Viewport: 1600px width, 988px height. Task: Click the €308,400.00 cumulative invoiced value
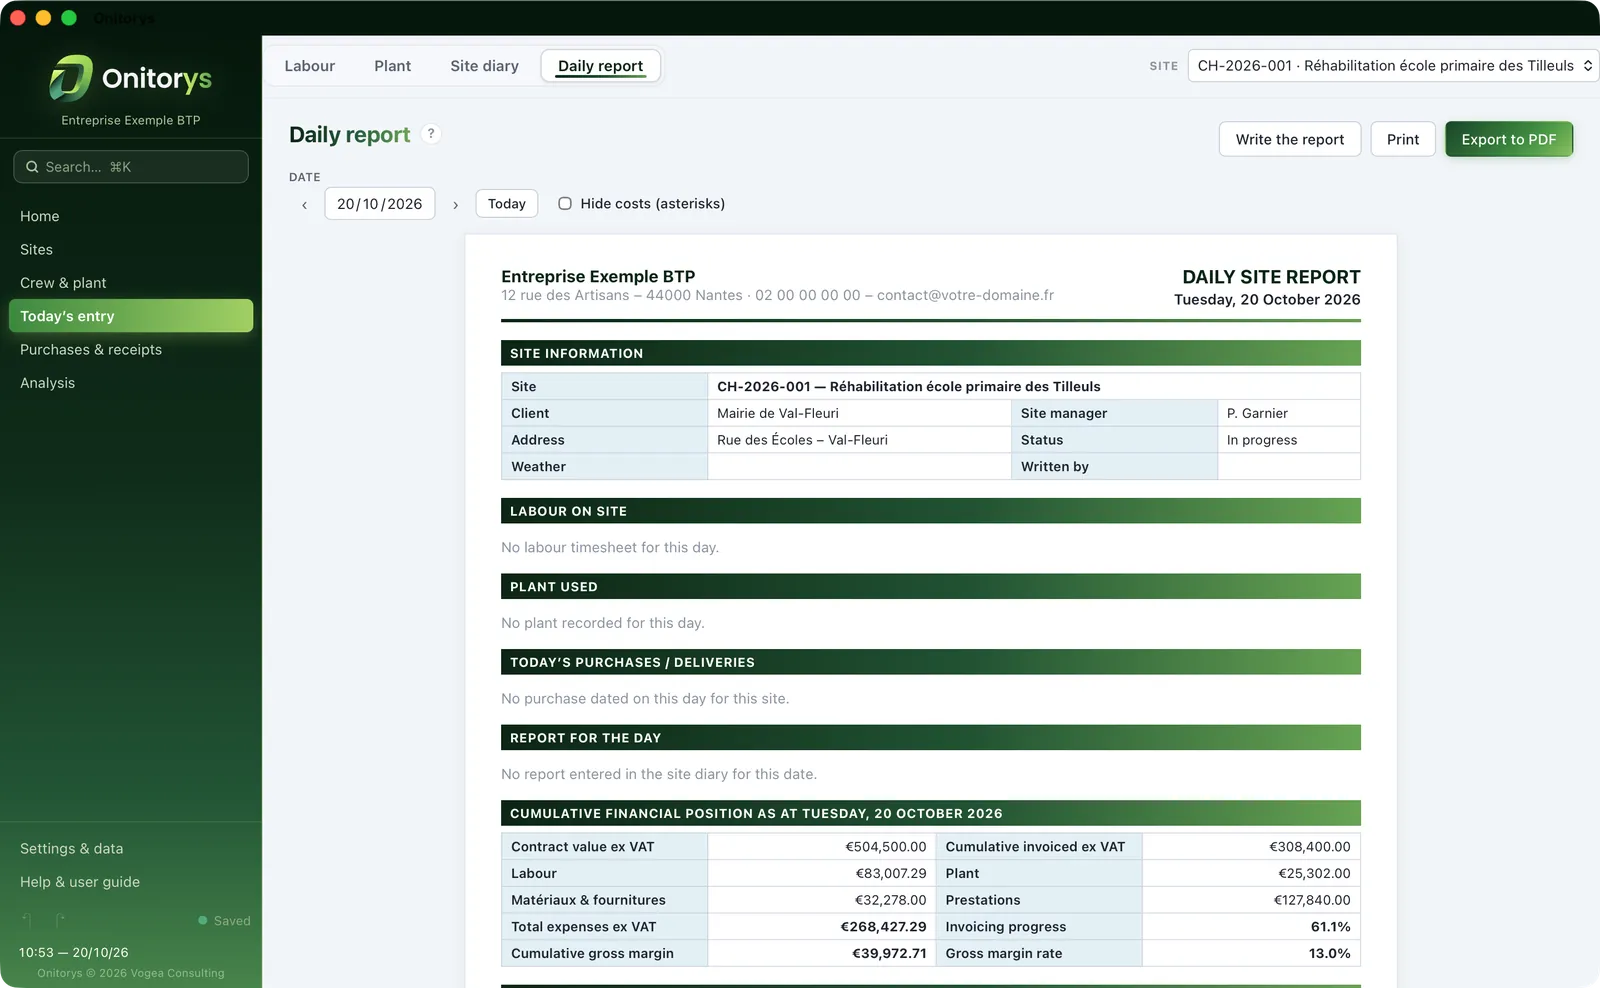(x=1310, y=847)
